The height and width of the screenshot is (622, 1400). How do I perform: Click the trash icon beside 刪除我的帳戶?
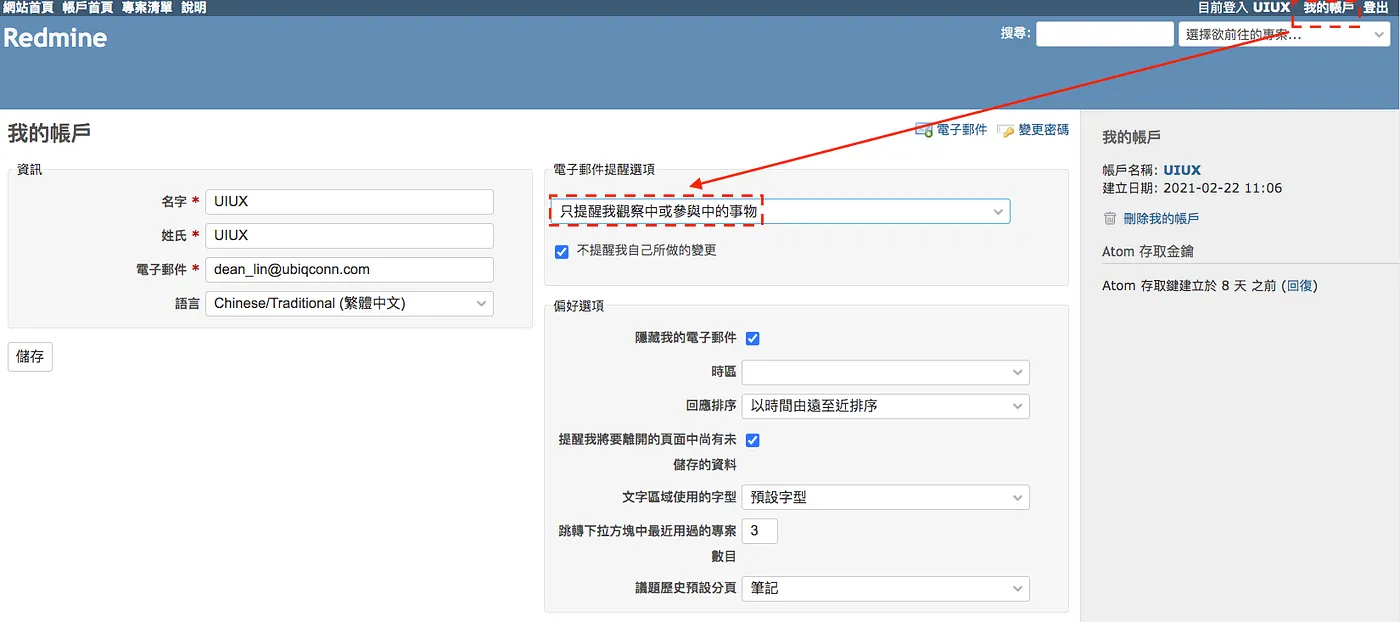pyautogui.click(x=1110, y=218)
